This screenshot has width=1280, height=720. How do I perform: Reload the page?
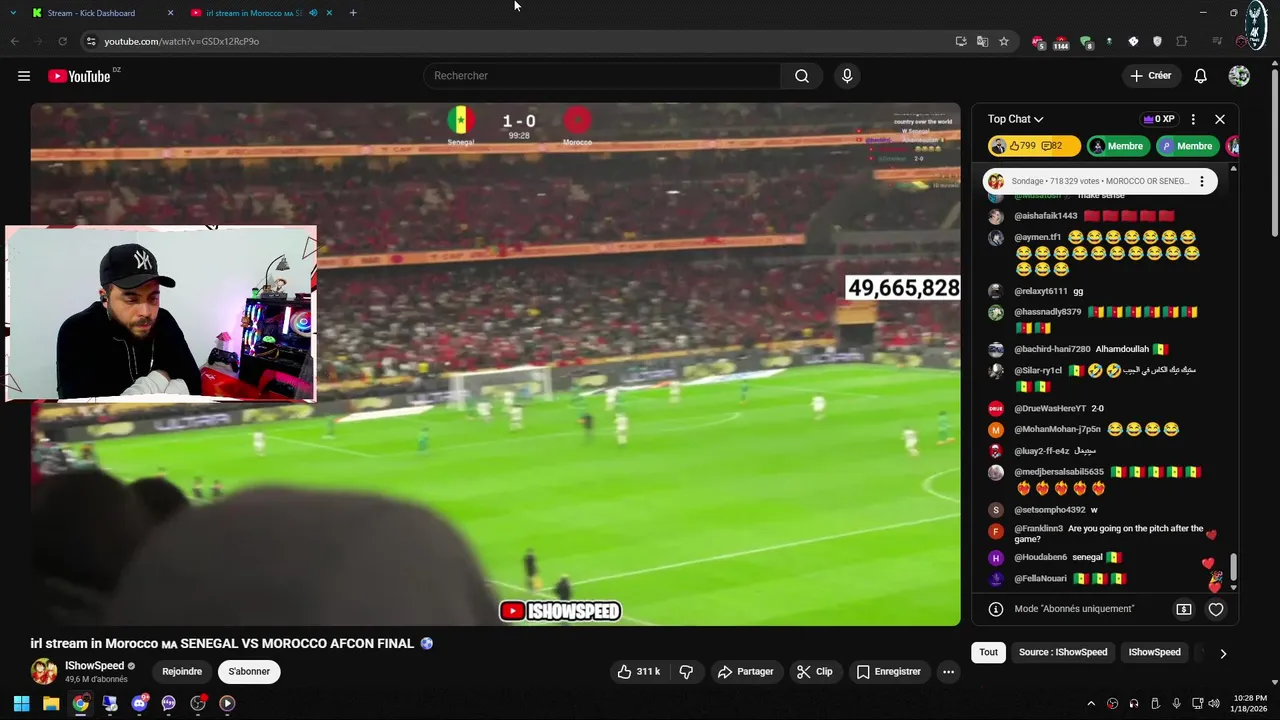click(x=62, y=41)
